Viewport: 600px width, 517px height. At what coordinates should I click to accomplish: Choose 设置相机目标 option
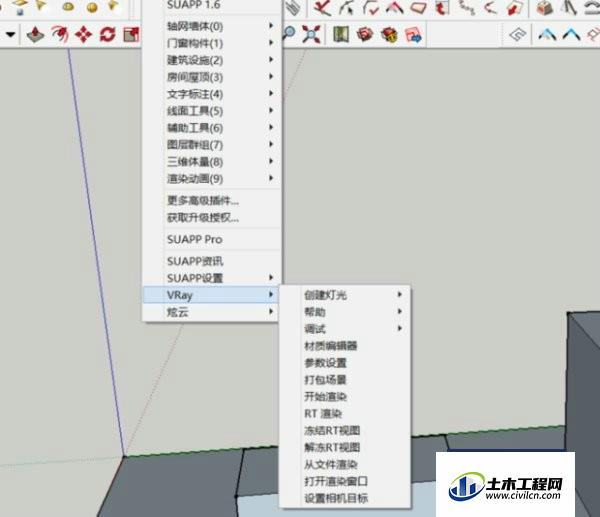coord(345,498)
